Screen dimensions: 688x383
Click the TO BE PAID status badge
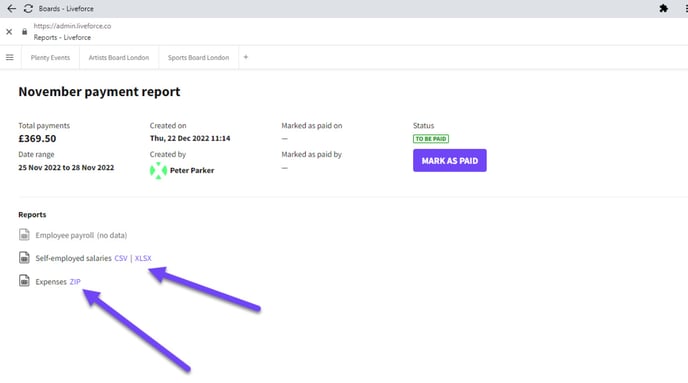[431, 139]
